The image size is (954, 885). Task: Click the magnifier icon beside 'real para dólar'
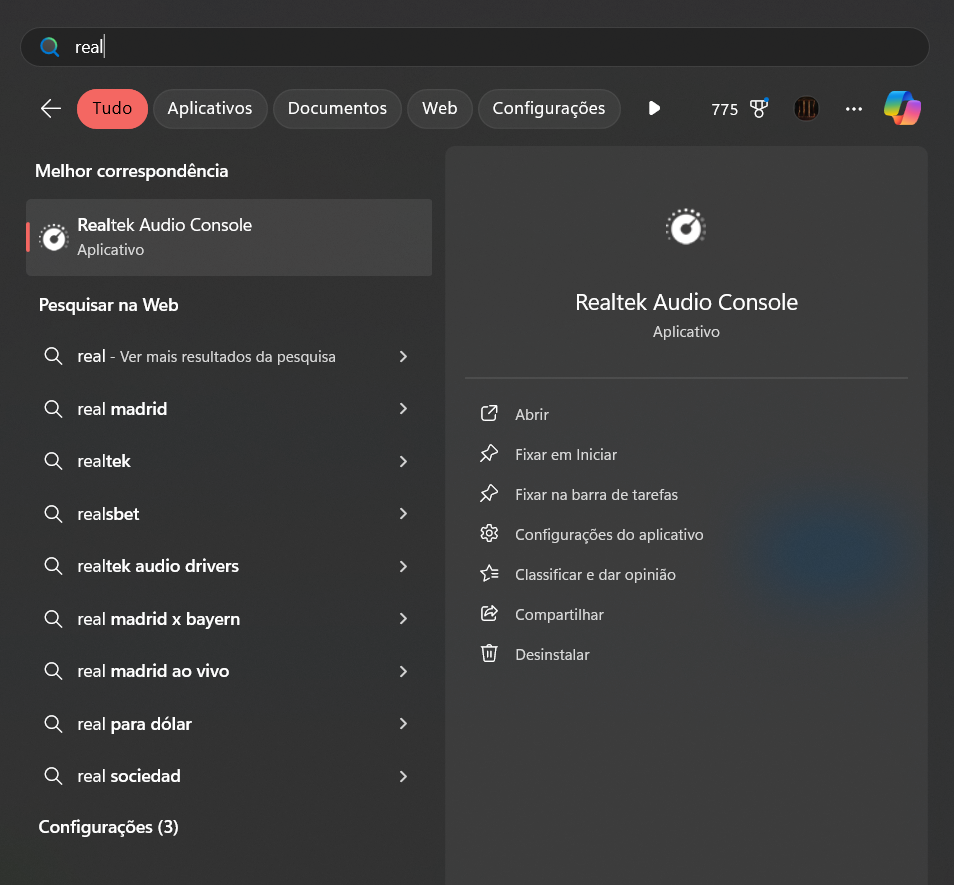coord(54,724)
